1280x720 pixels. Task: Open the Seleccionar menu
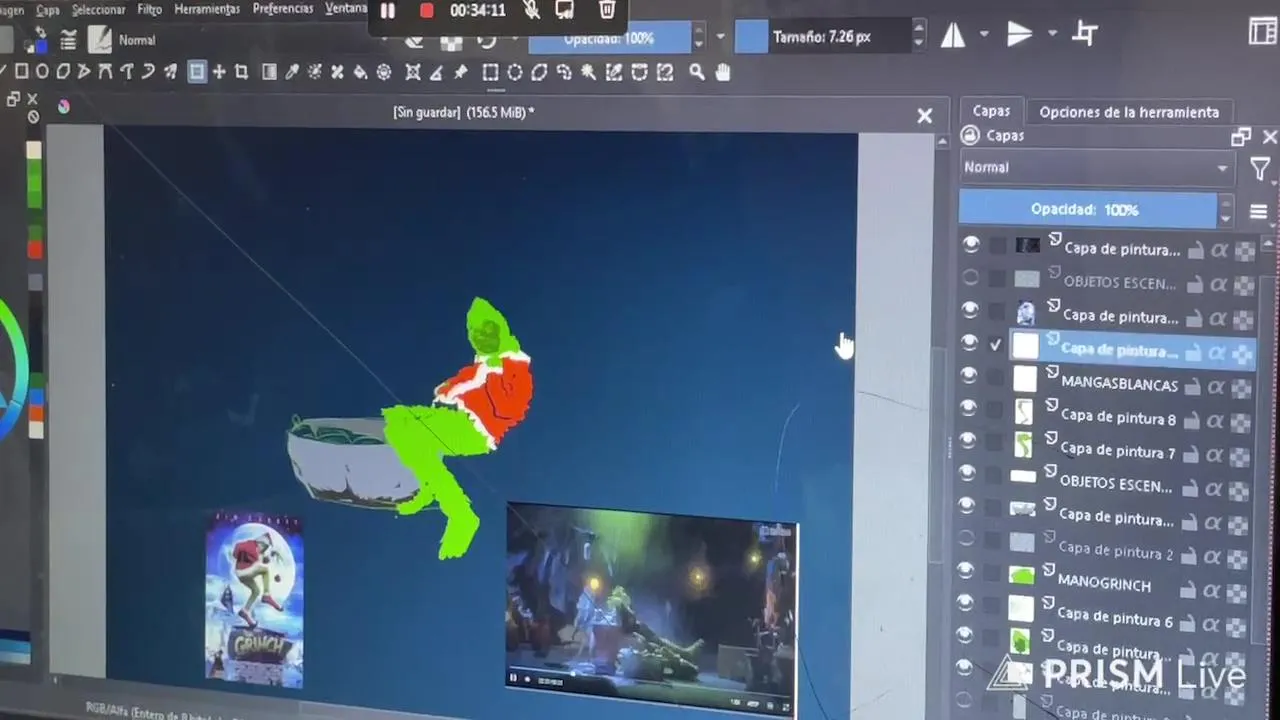(99, 10)
